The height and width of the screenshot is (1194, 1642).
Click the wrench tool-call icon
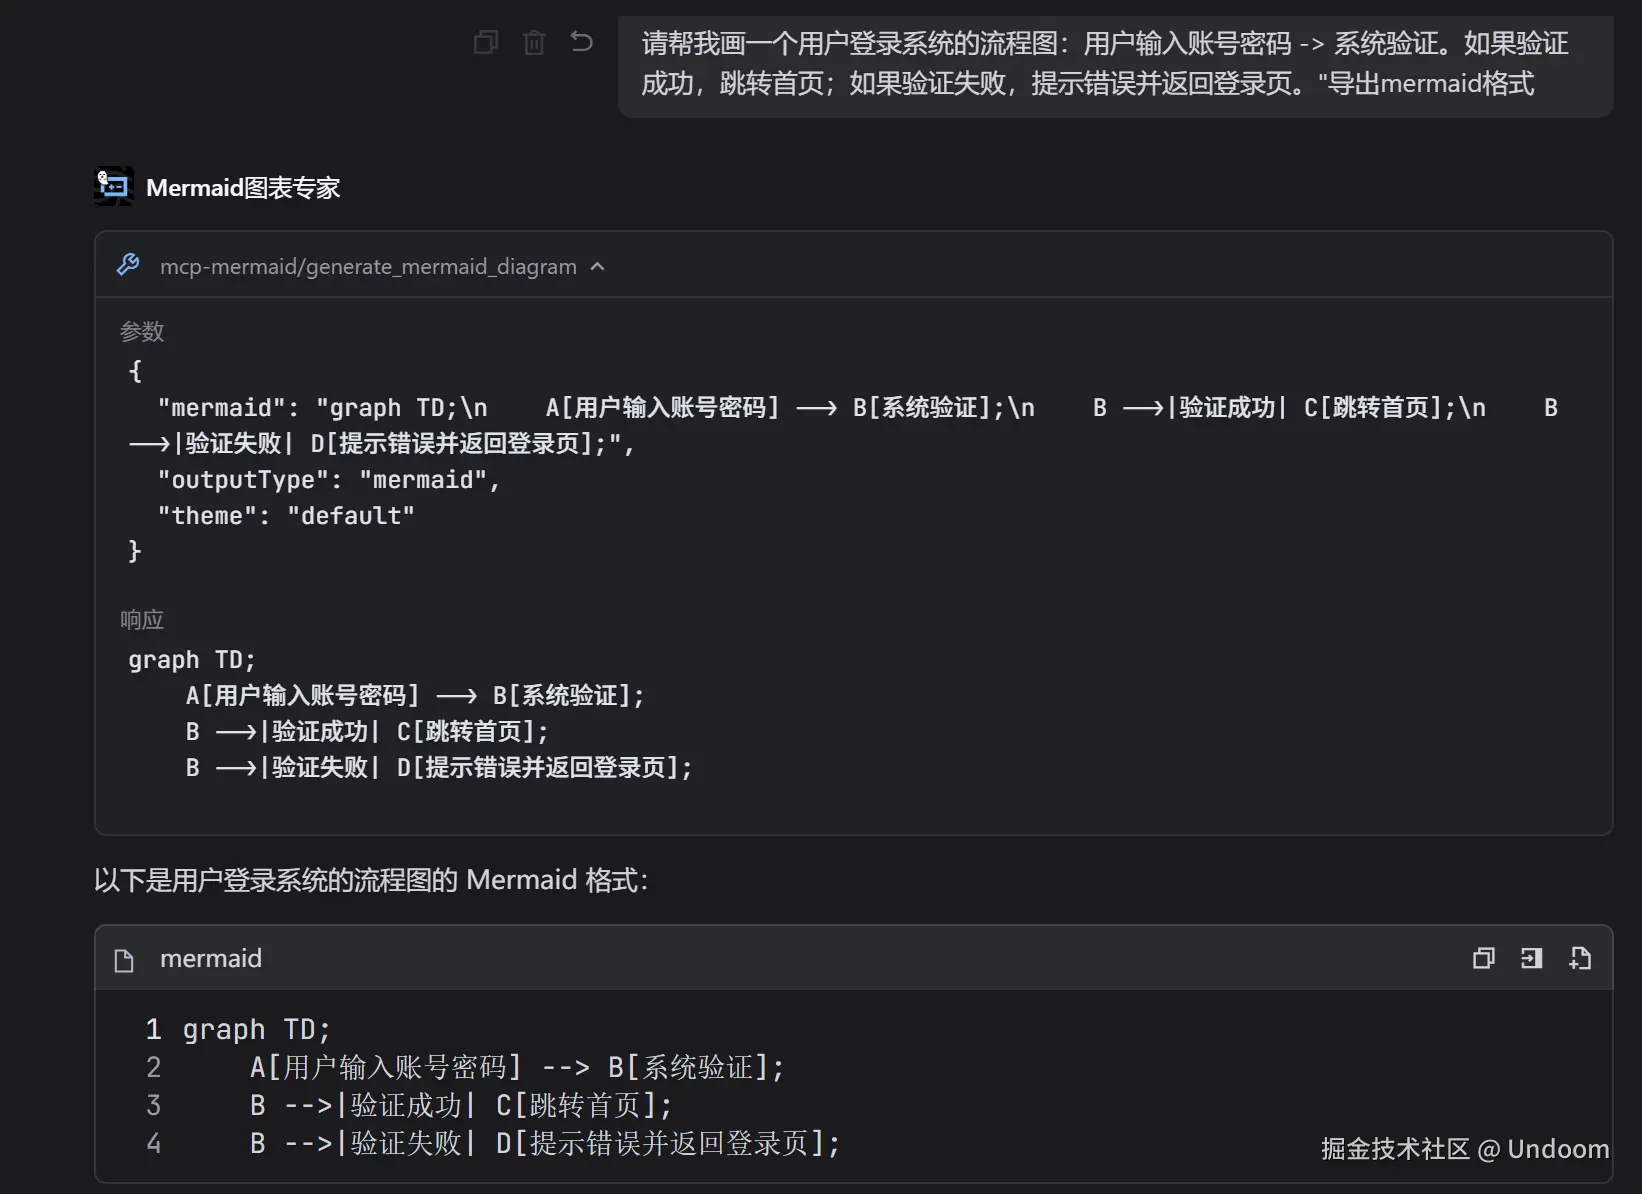128,265
